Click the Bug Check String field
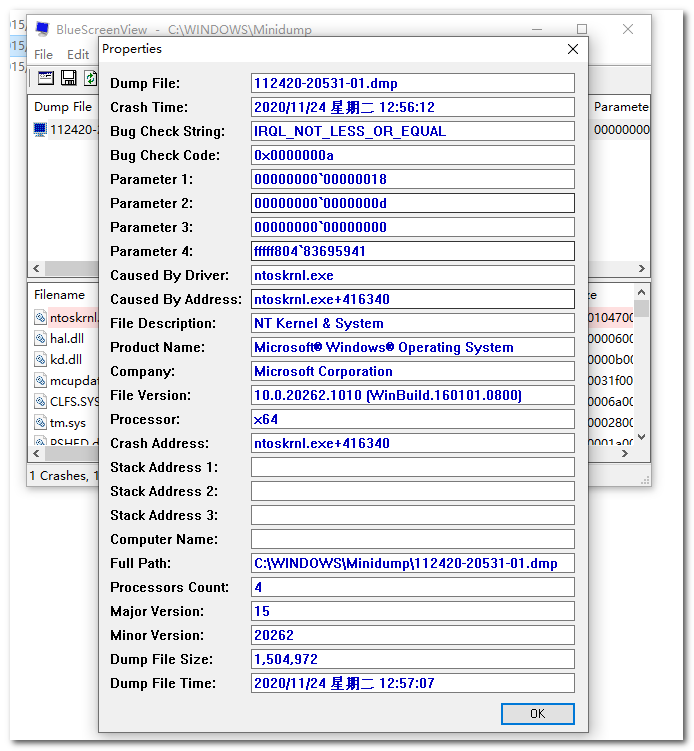 412,131
